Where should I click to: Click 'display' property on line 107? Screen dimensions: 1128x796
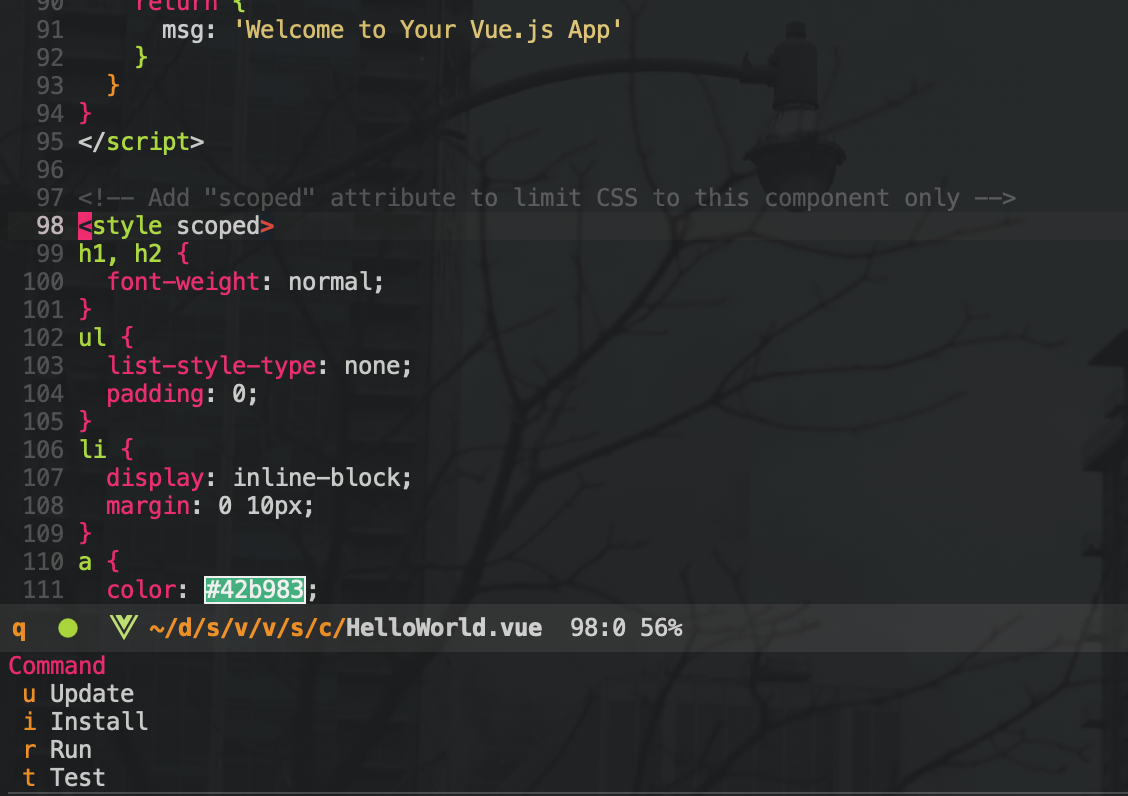click(x=155, y=479)
